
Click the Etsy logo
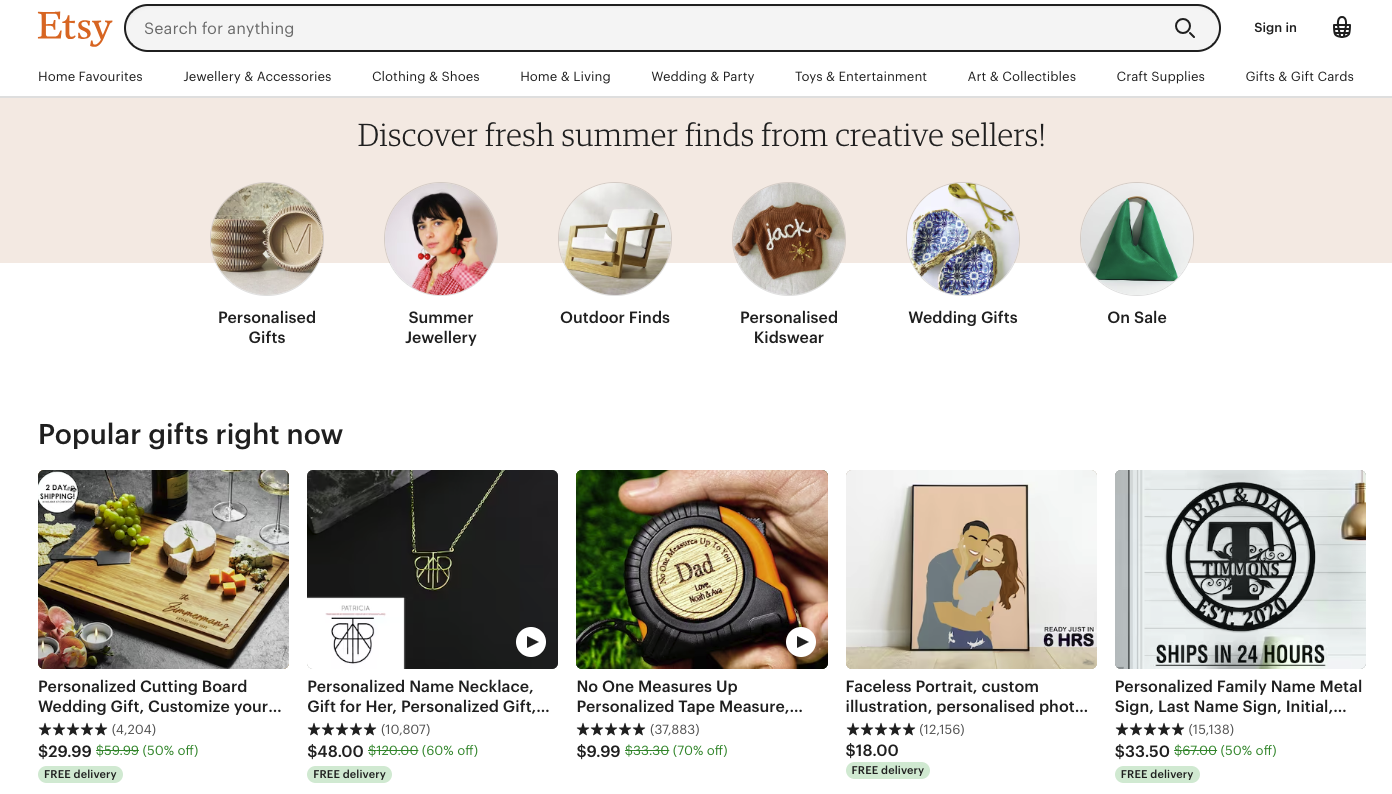74,28
